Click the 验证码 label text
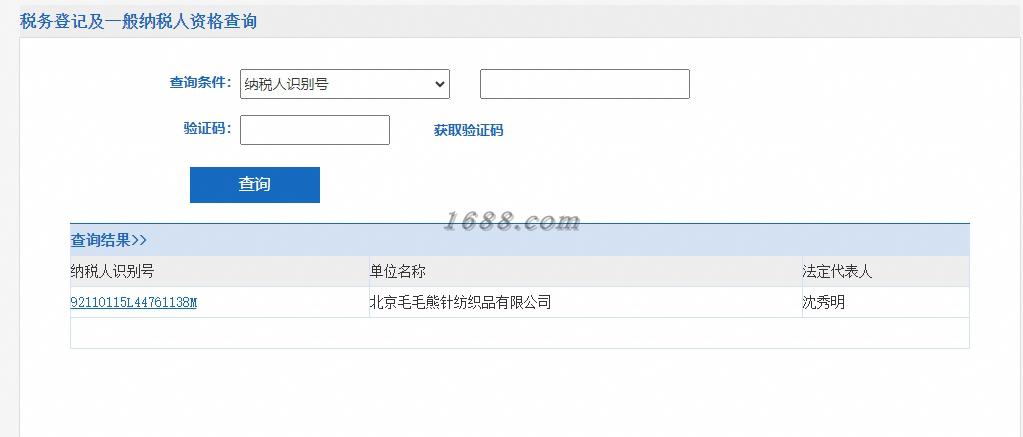The width and height of the screenshot is (1023, 437). point(207,128)
